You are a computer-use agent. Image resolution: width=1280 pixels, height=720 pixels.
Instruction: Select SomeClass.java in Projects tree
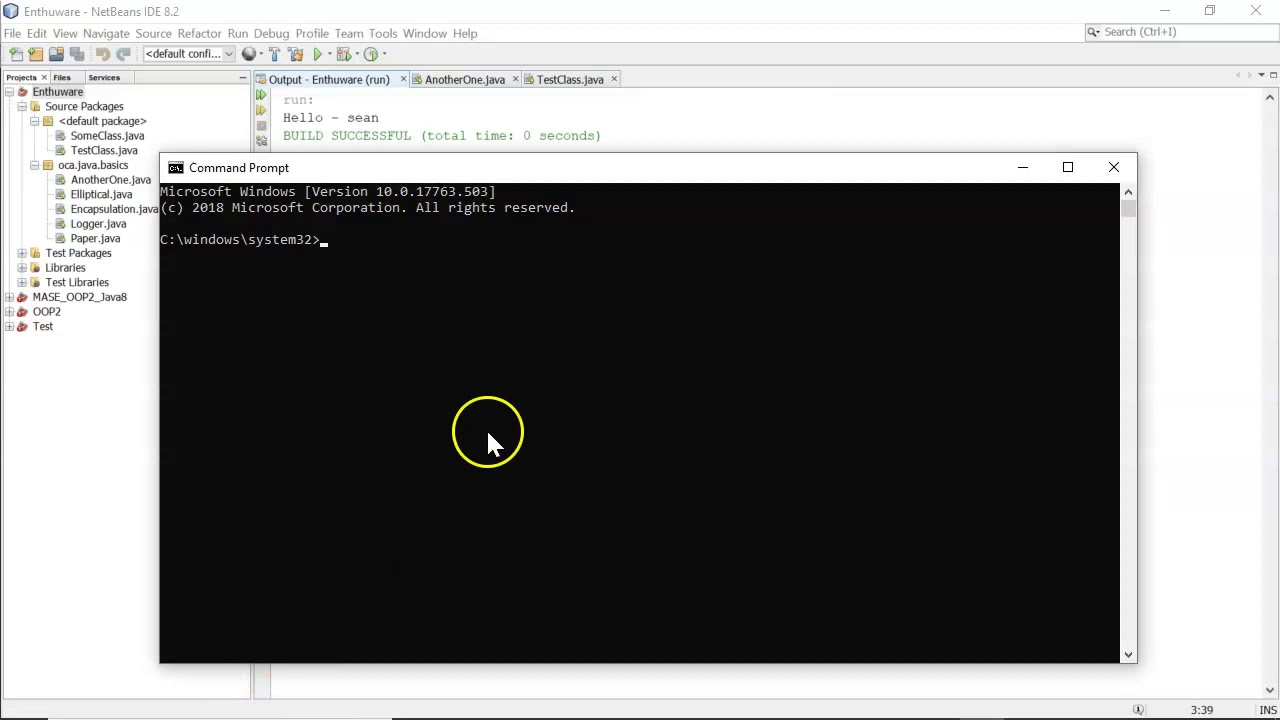click(x=107, y=136)
